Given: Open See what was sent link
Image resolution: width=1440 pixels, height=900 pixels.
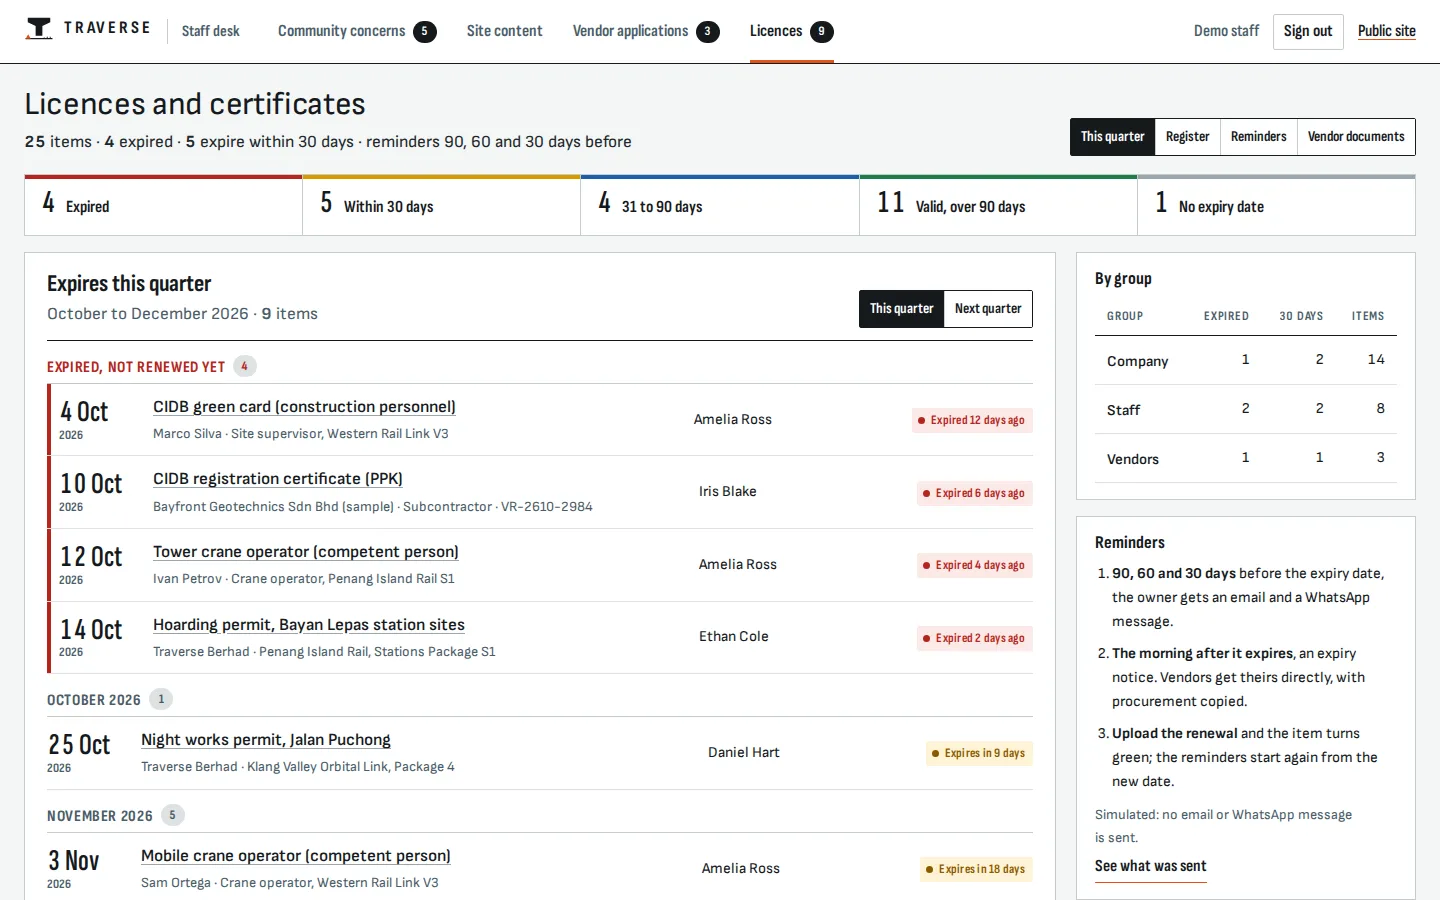Looking at the screenshot, I should pos(1151,866).
